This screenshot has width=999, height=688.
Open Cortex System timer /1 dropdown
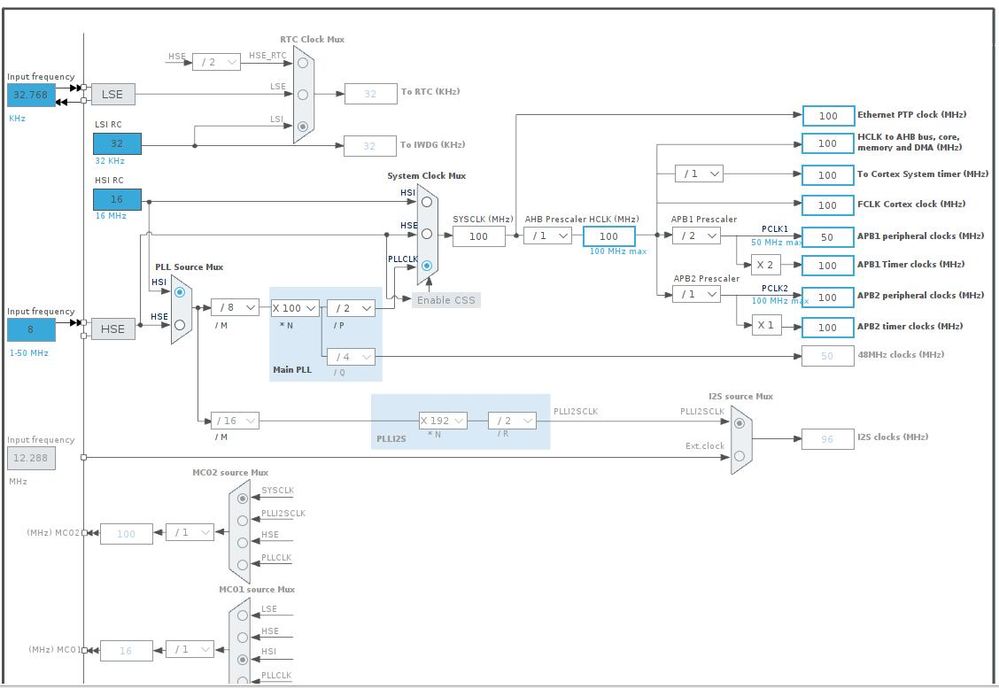pos(699,173)
